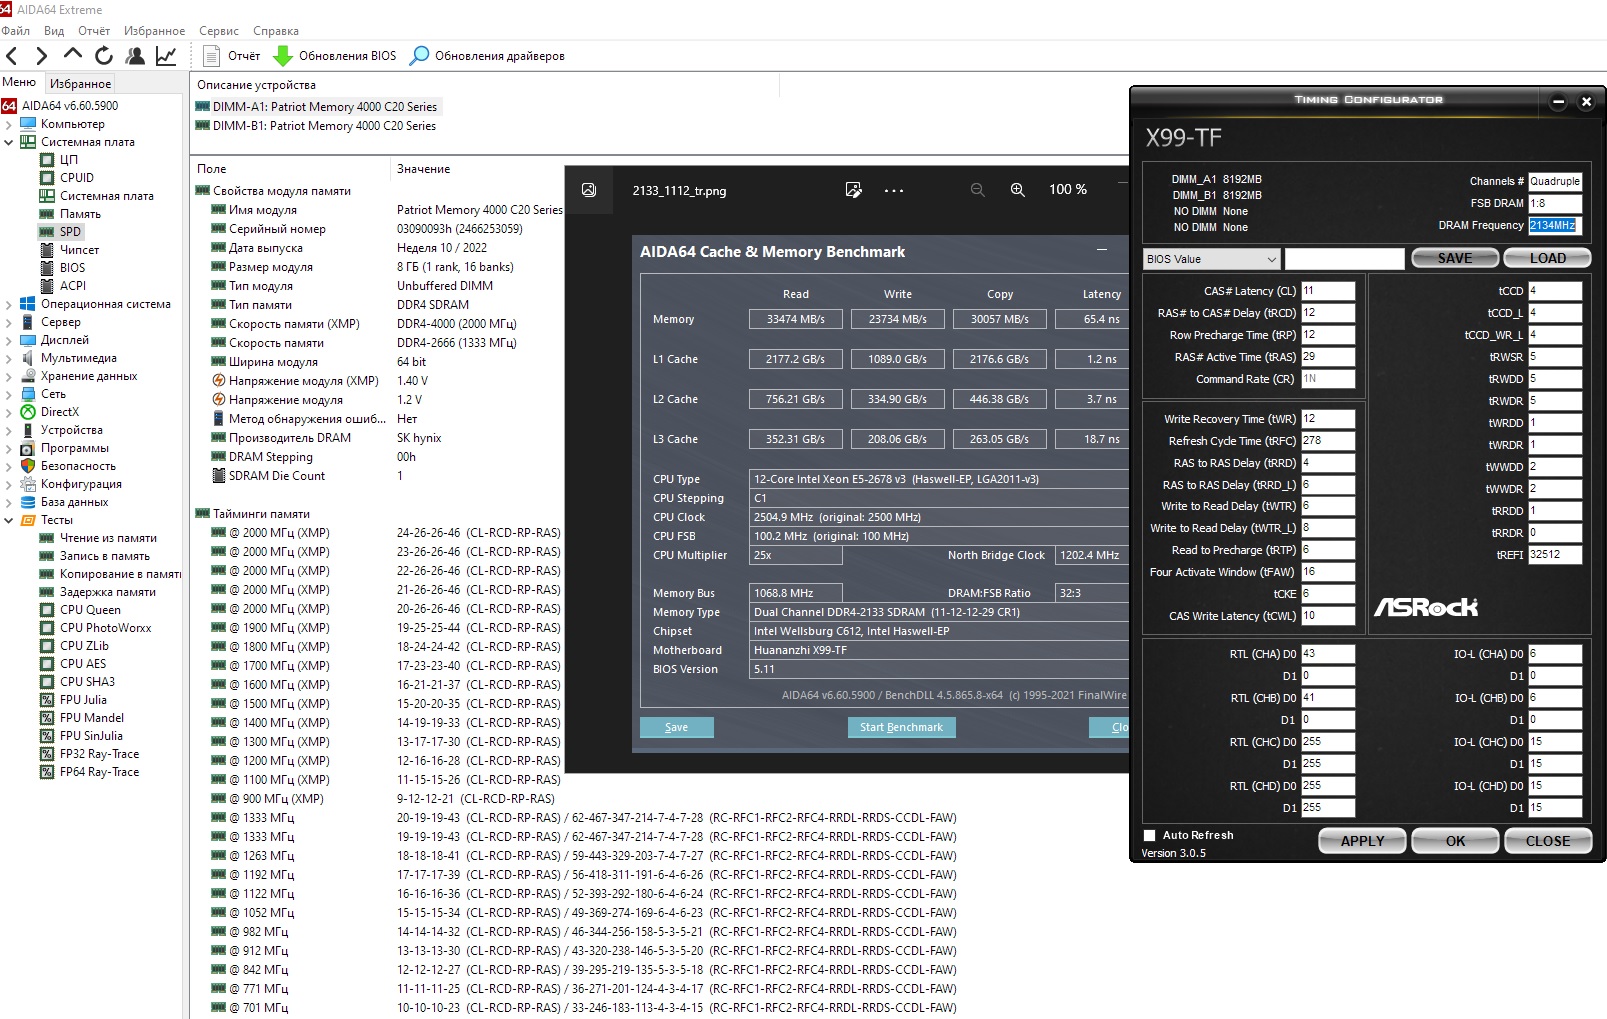This screenshot has width=1607, height=1019.
Task: Click the edit image icon in viewer
Action: coord(853,190)
